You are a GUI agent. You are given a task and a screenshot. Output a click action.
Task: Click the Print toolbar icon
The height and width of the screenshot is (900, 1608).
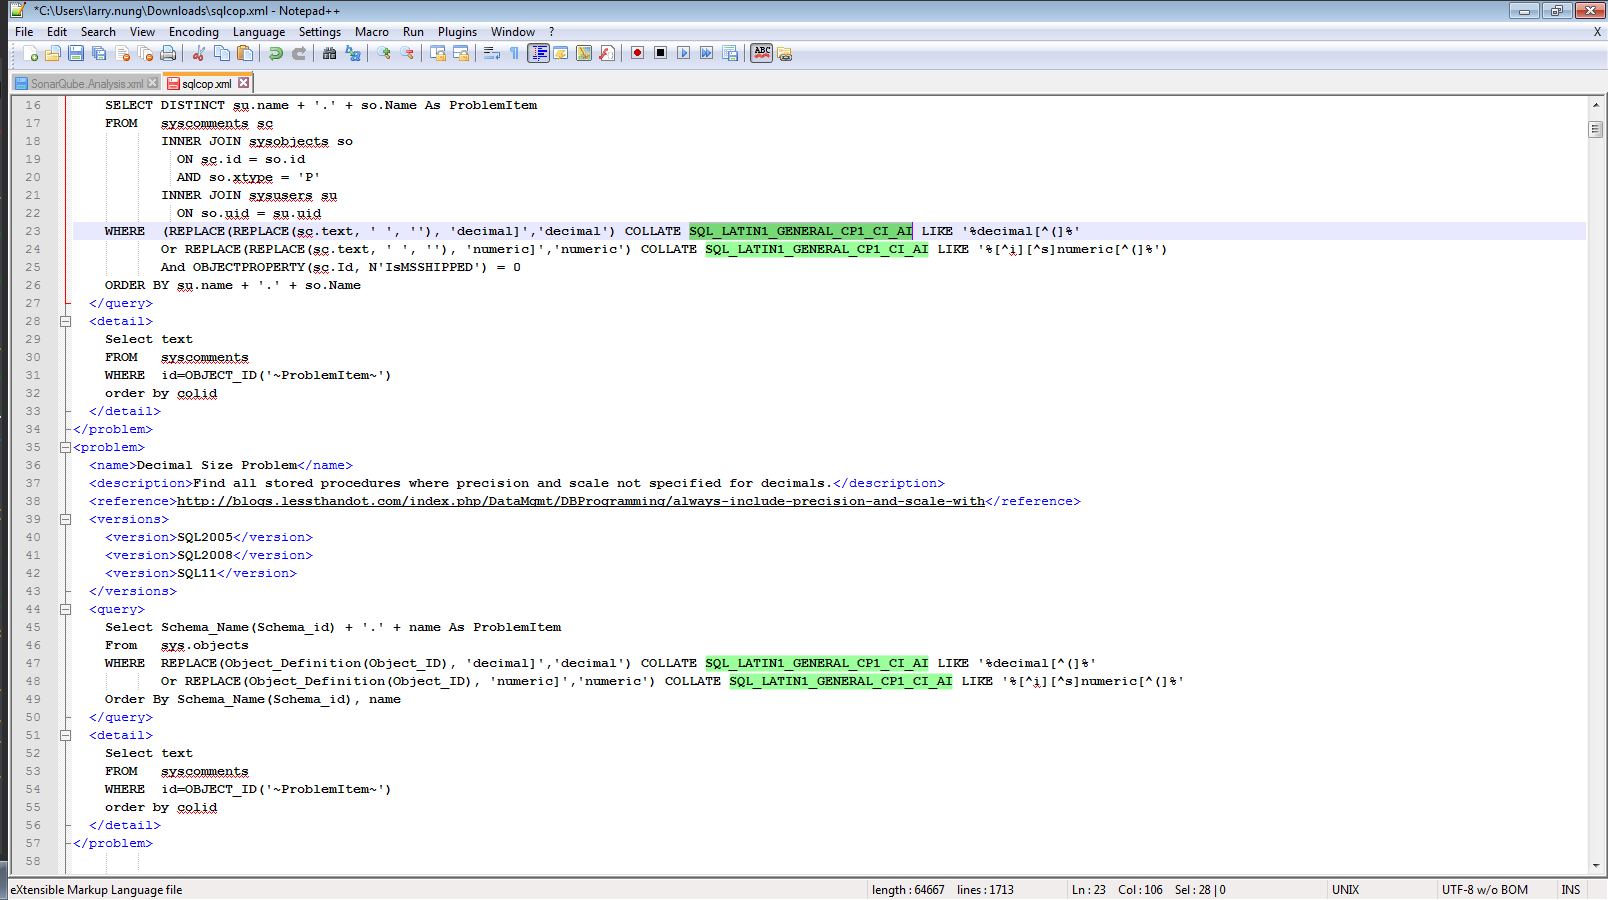click(x=168, y=53)
